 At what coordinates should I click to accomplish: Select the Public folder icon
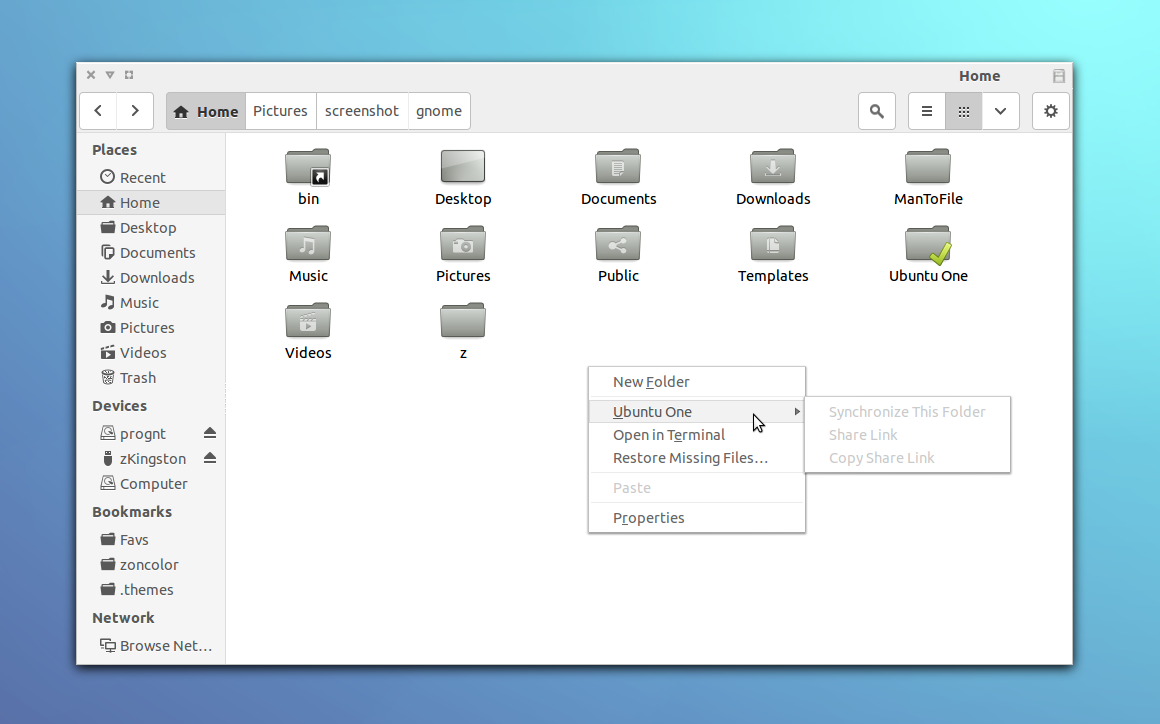(618, 243)
